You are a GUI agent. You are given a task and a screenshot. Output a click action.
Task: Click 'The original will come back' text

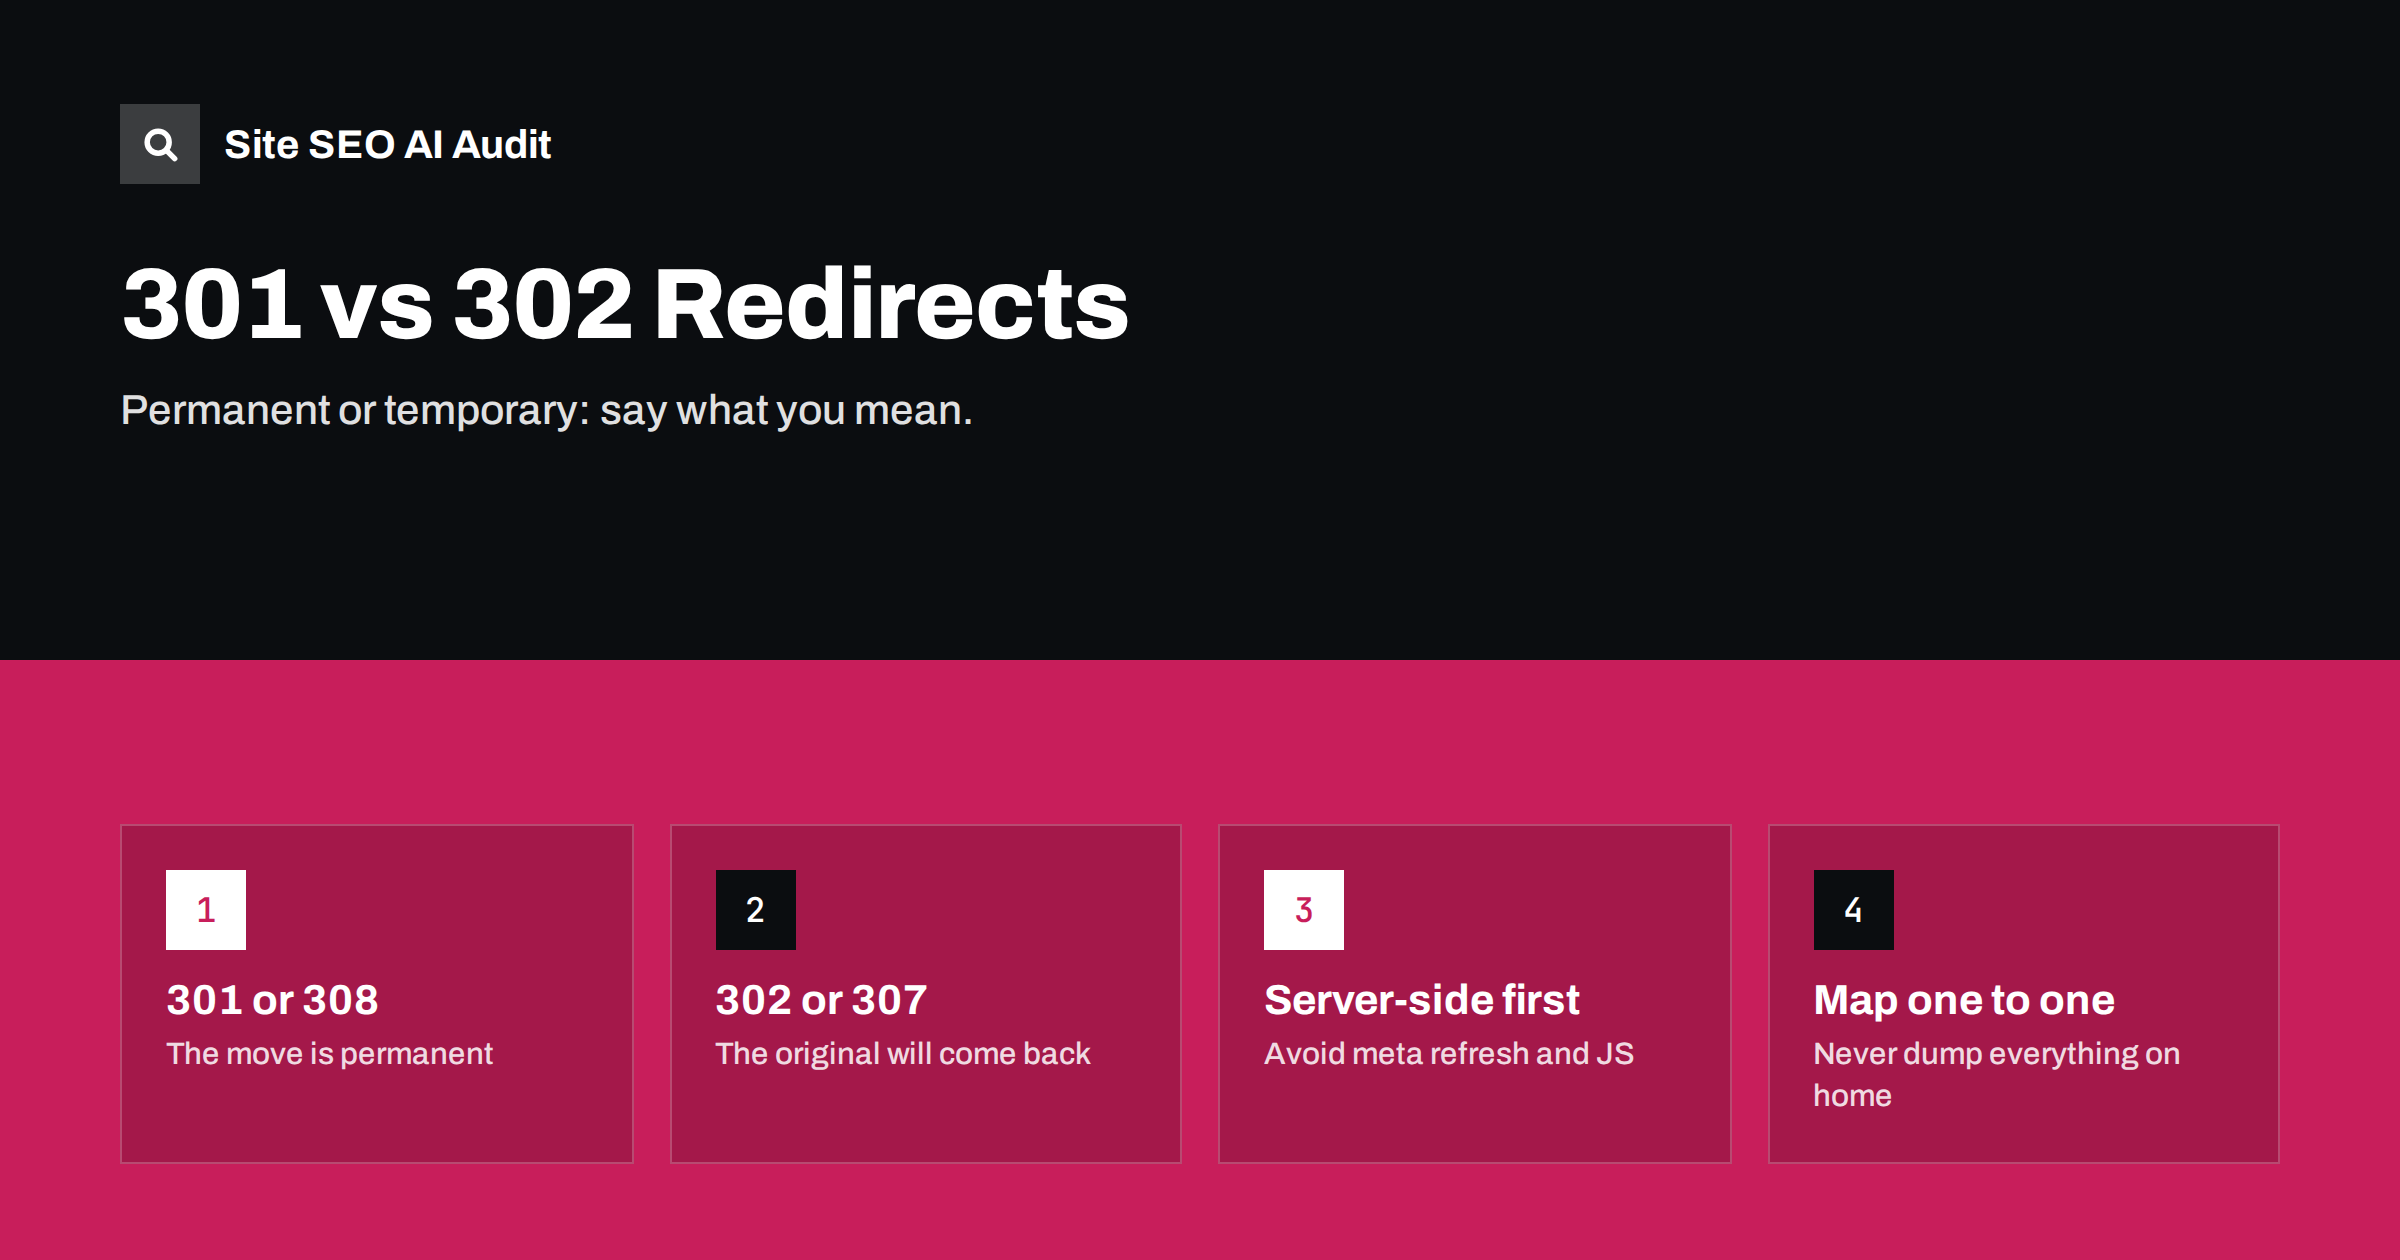click(903, 1054)
